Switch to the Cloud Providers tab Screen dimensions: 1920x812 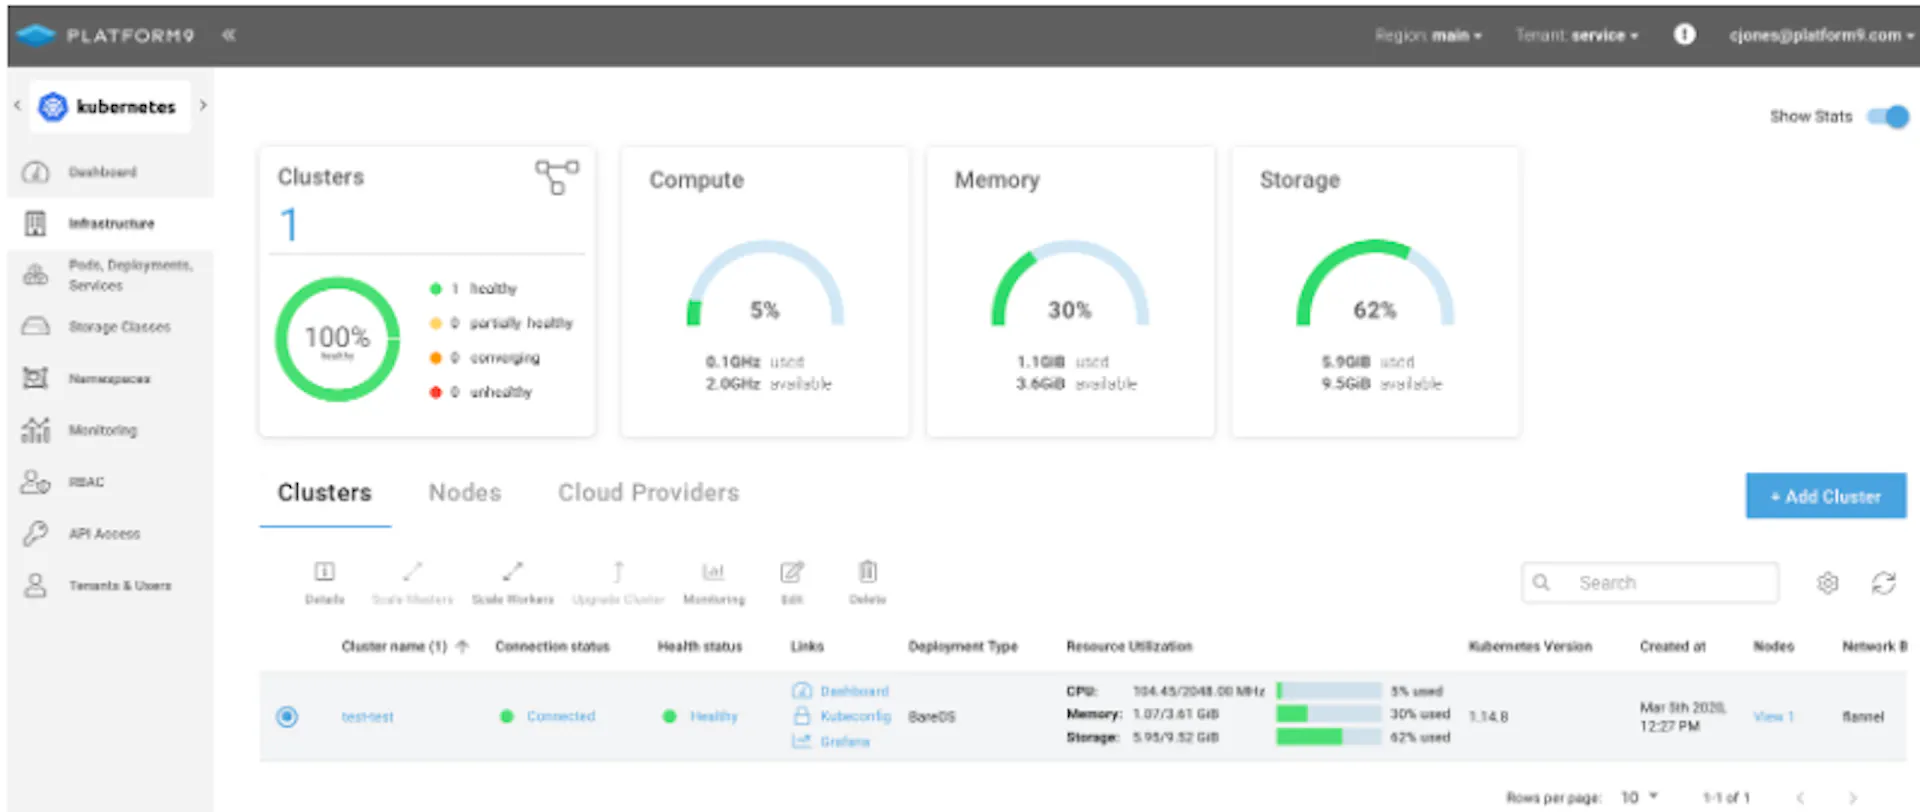pyautogui.click(x=648, y=493)
